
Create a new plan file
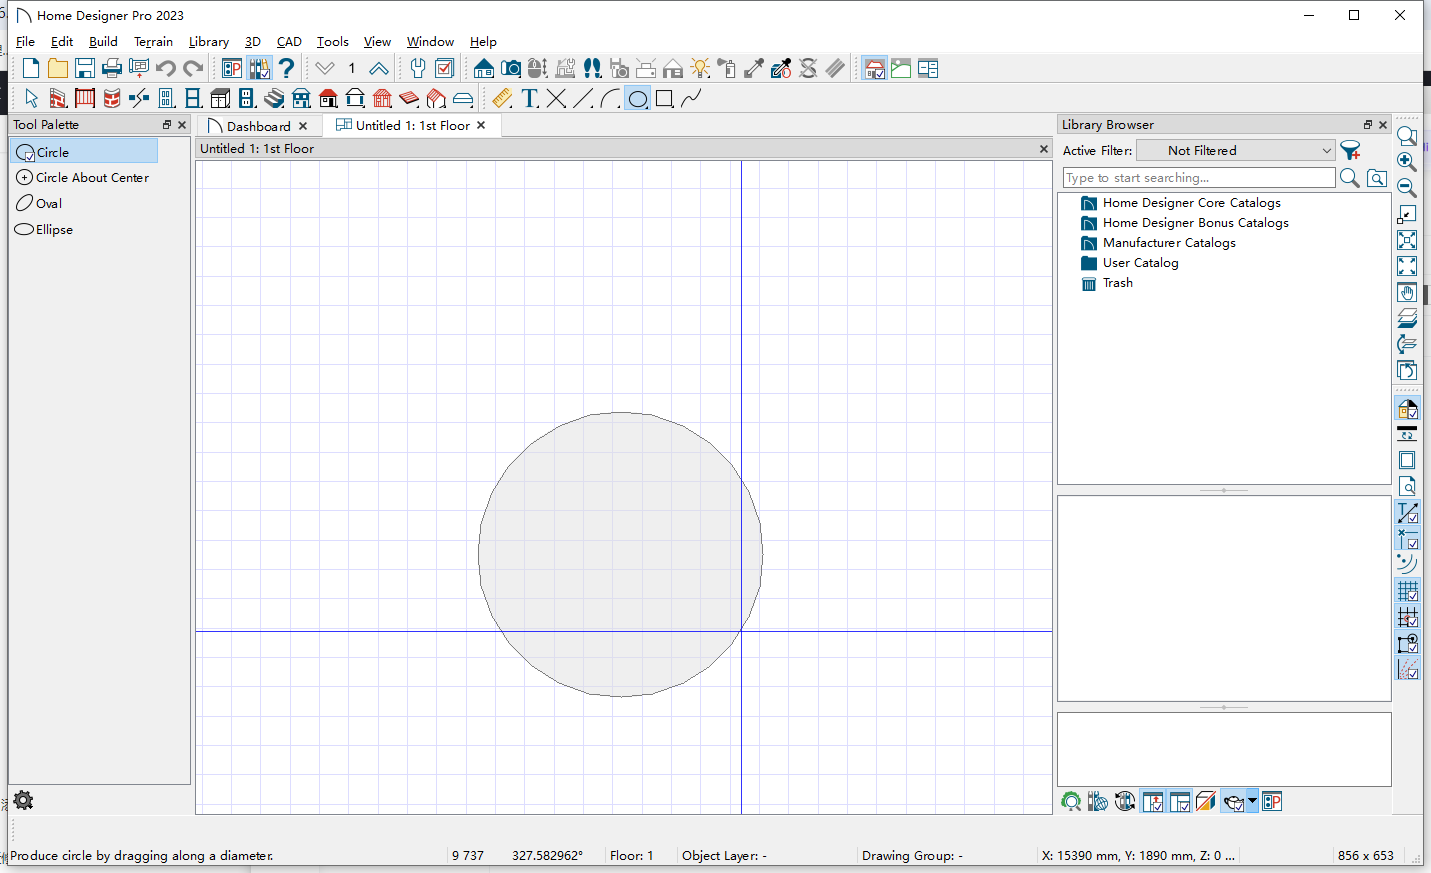[31, 68]
